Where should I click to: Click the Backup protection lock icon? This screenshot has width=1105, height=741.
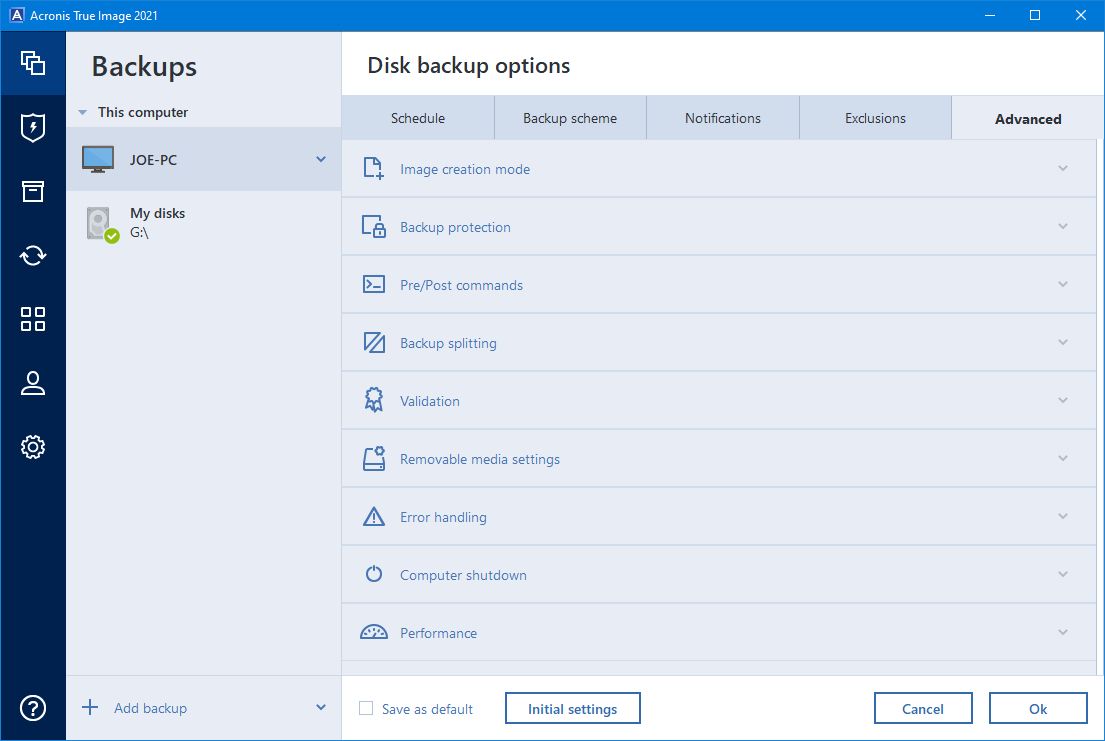point(374,226)
